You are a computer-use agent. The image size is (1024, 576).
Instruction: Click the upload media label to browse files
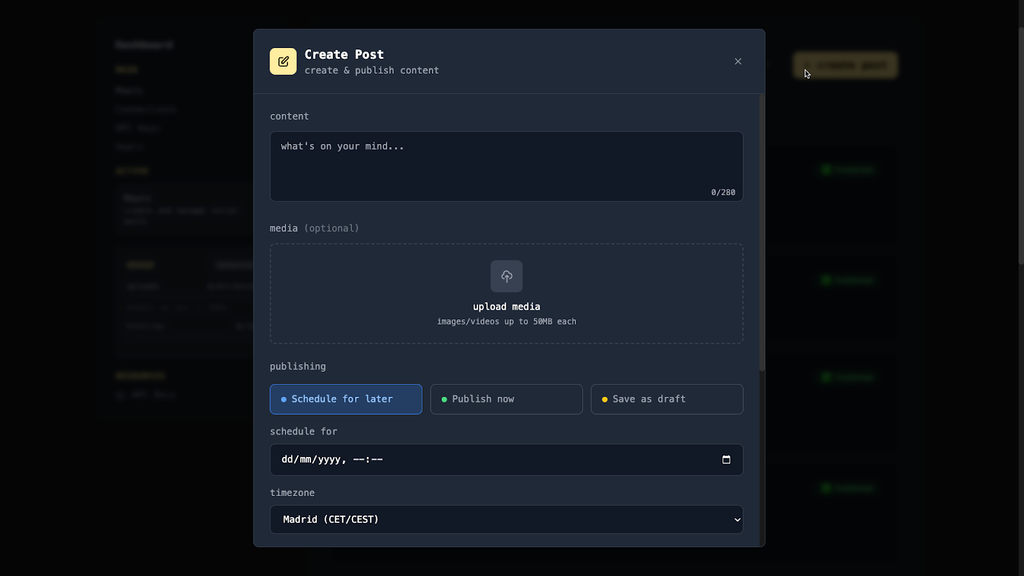tap(506, 306)
